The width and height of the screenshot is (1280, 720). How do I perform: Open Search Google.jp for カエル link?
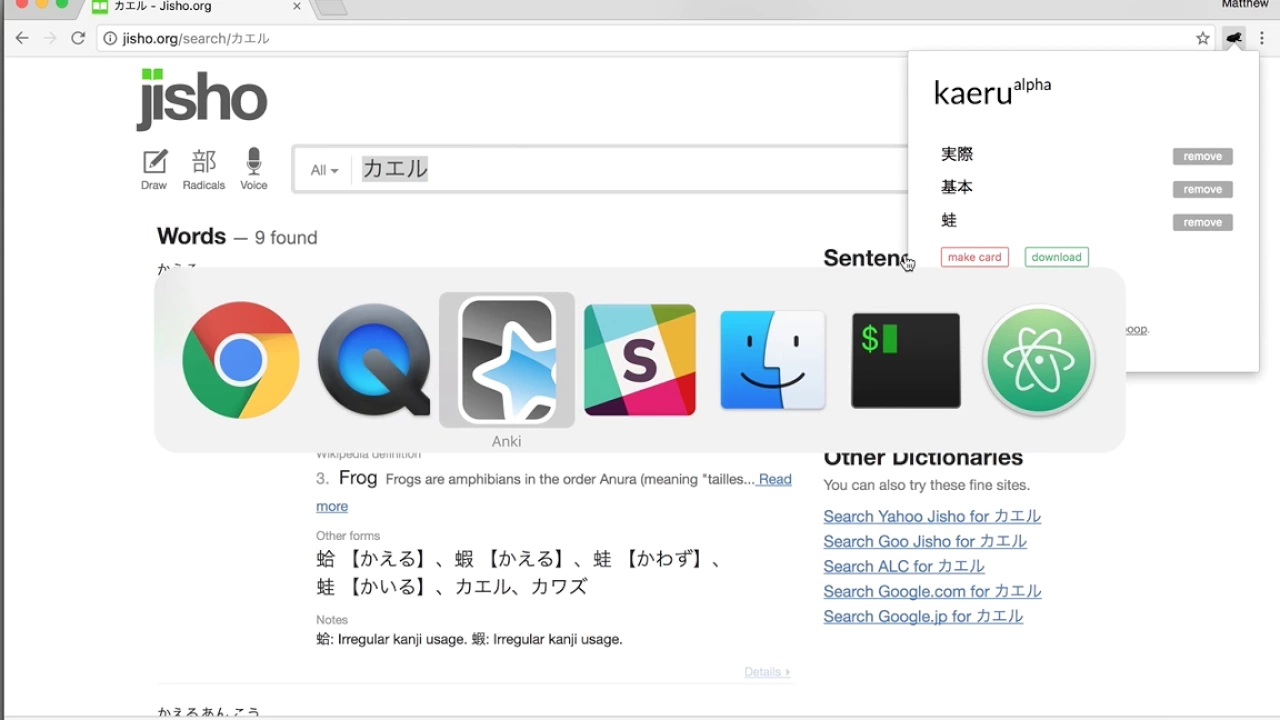coord(923,616)
